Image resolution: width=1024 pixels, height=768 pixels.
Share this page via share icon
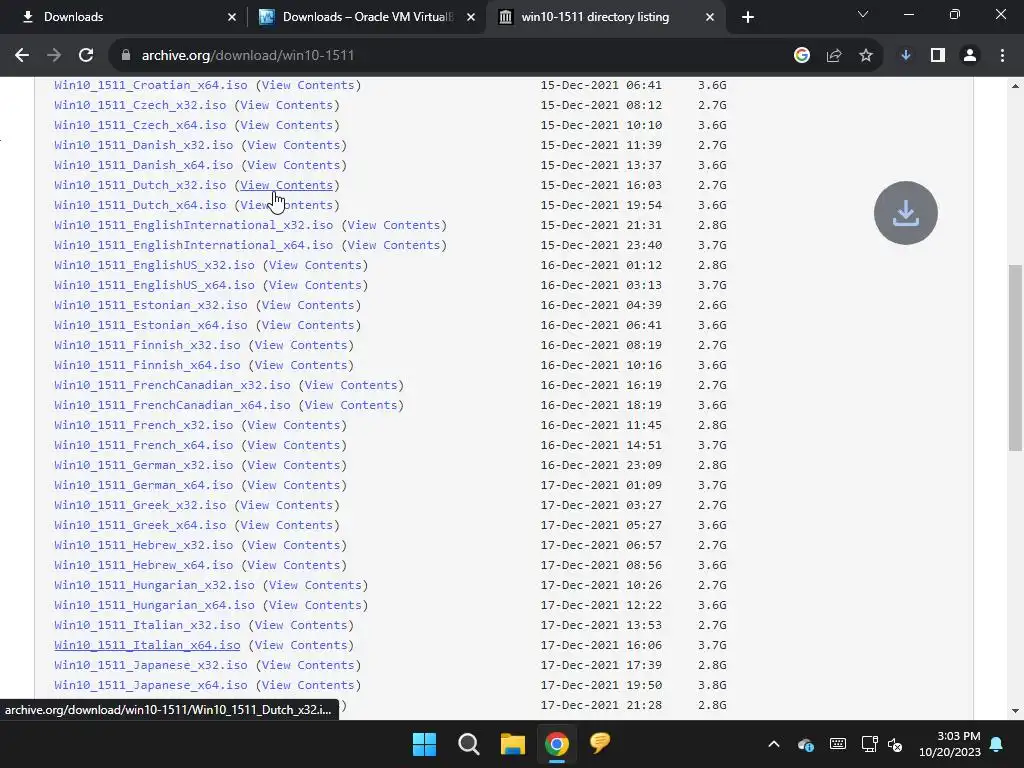coord(834,56)
